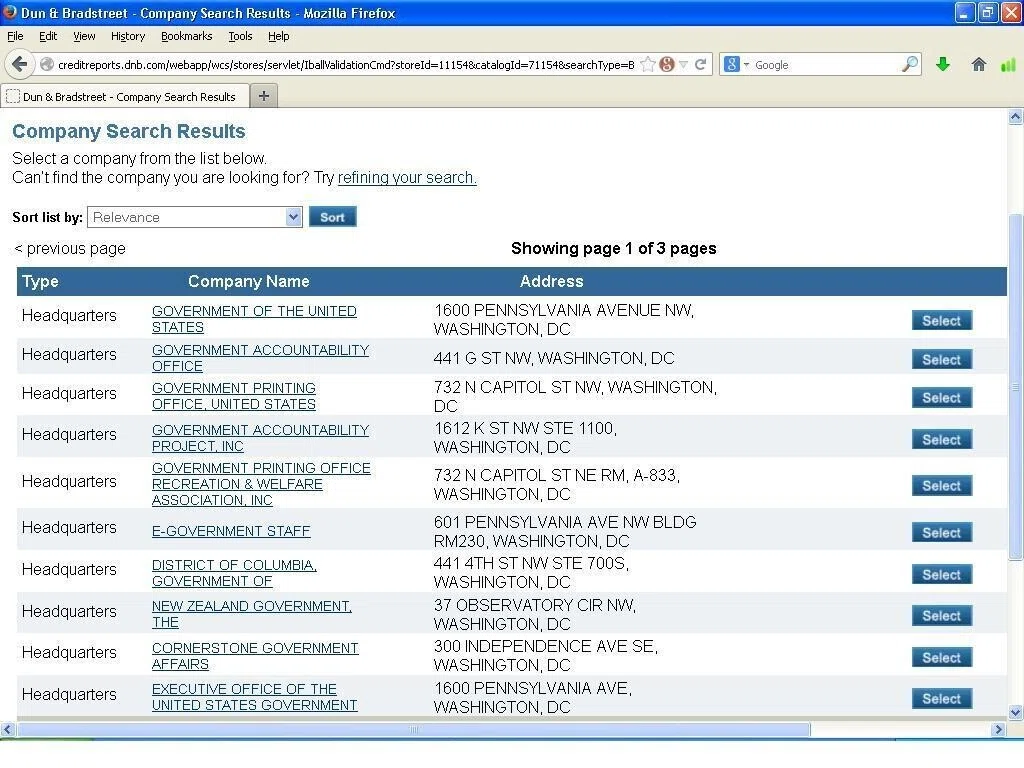Select the 732 N Capitol ST NE row
1024x768 pixels.
click(x=942, y=486)
